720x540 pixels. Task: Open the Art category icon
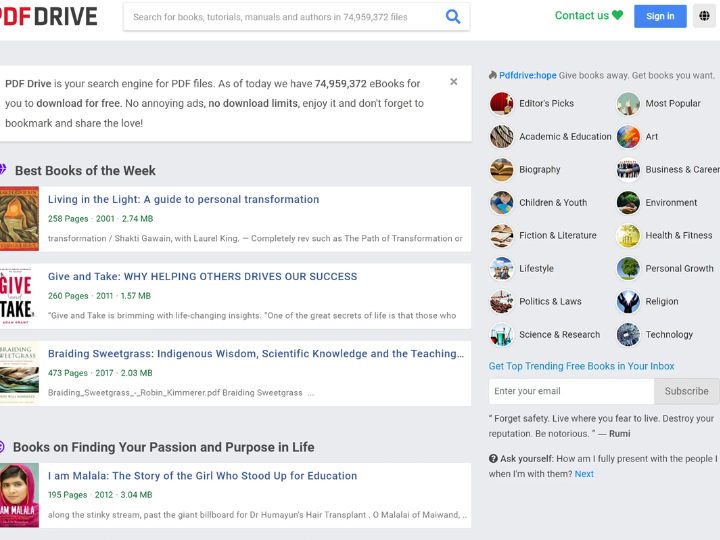click(628, 136)
